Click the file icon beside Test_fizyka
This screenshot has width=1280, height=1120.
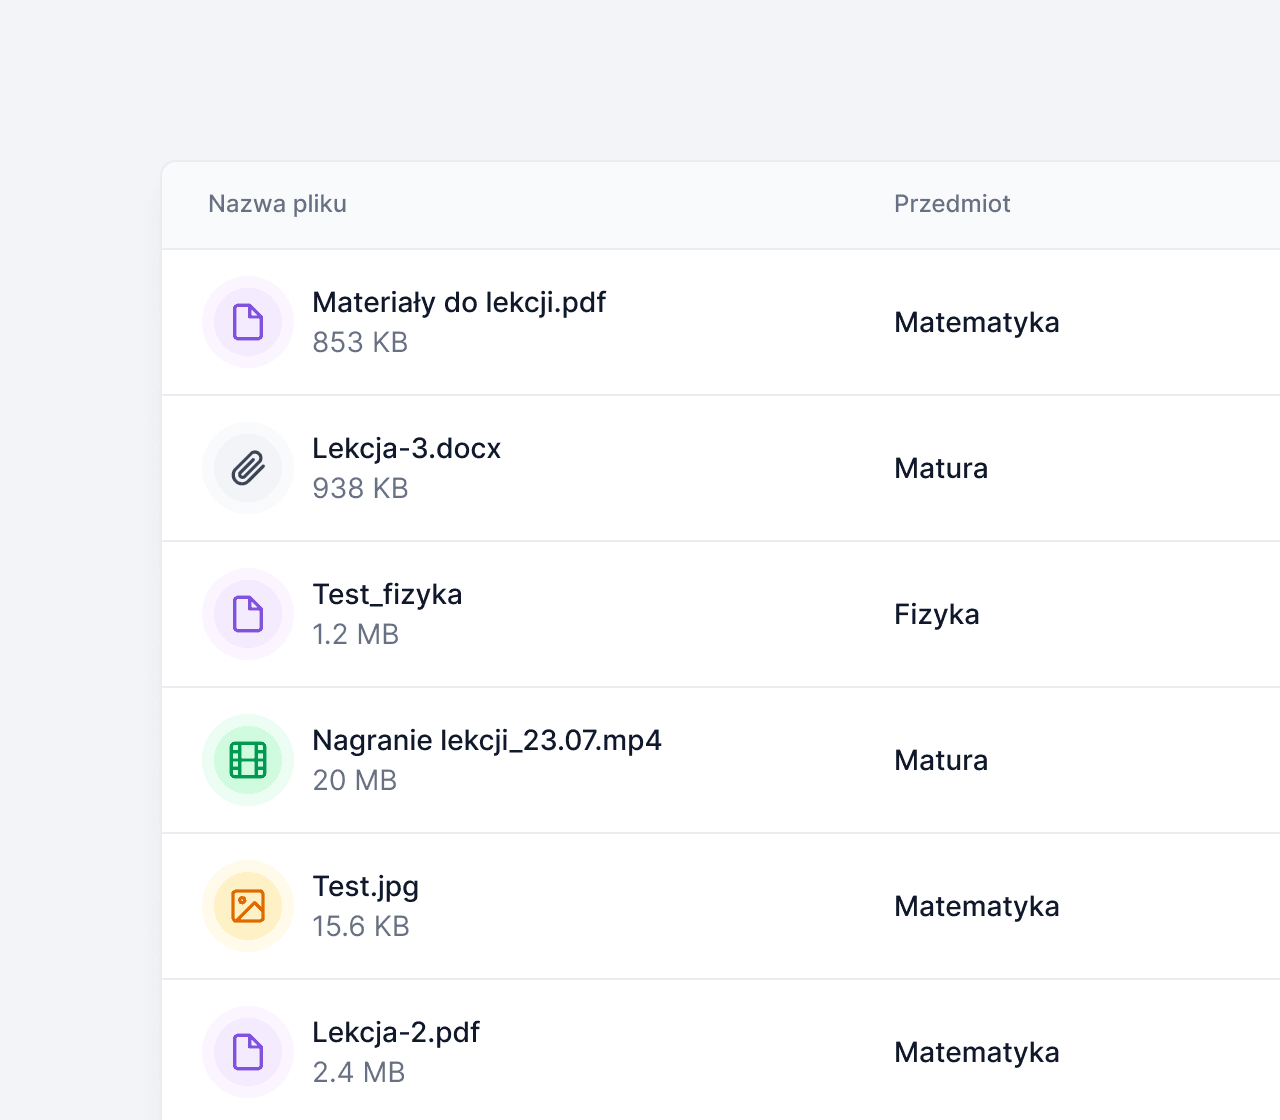click(x=248, y=614)
